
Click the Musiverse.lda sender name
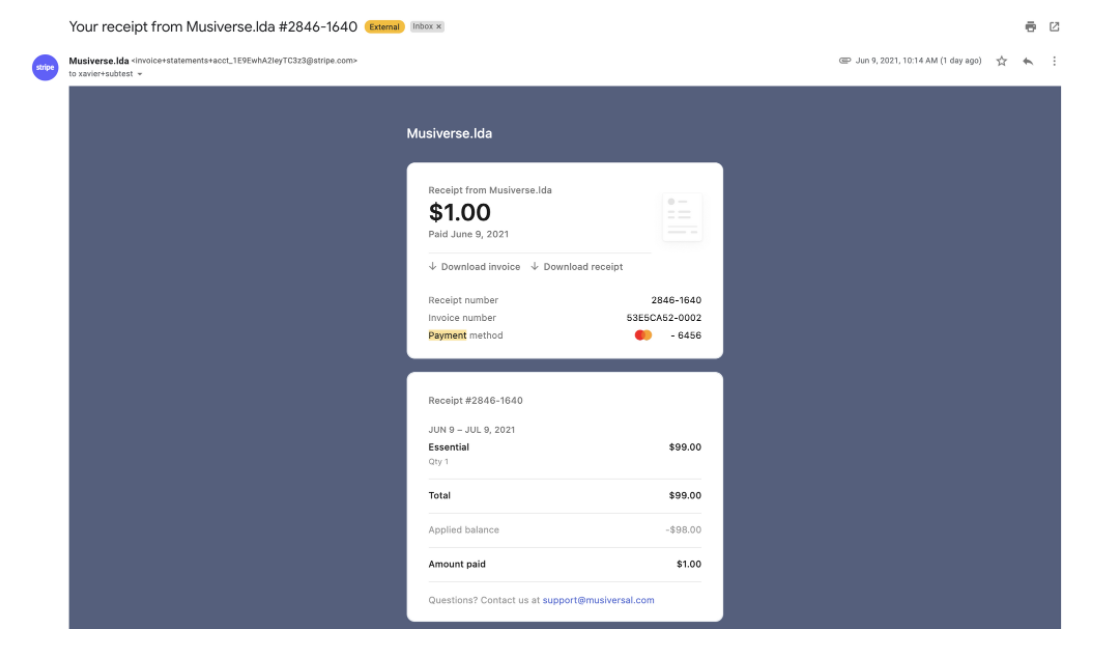click(98, 61)
